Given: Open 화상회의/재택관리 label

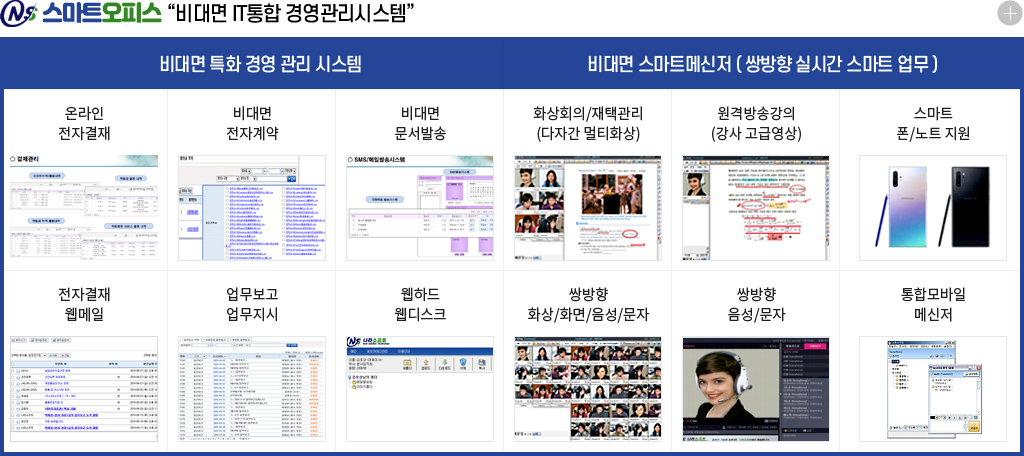Looking at the screenshot, I should pos(588,123).
